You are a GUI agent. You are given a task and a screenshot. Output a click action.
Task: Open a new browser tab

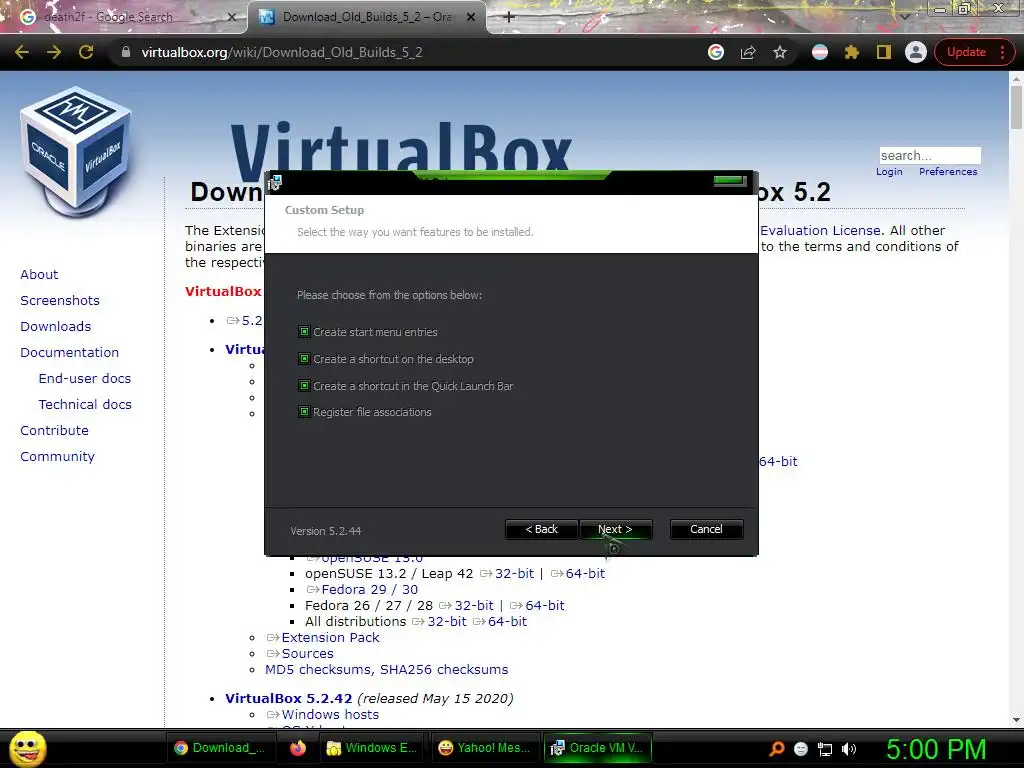pos(509,17)
